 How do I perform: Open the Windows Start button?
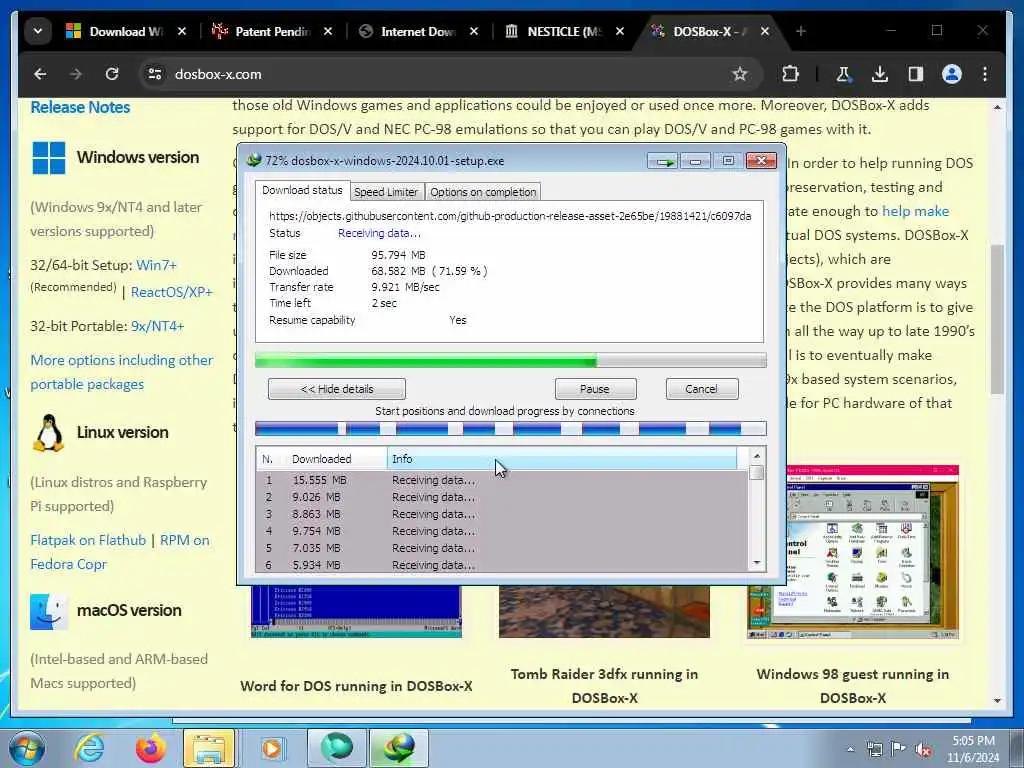pyautogui.click(x=25, y=748)
